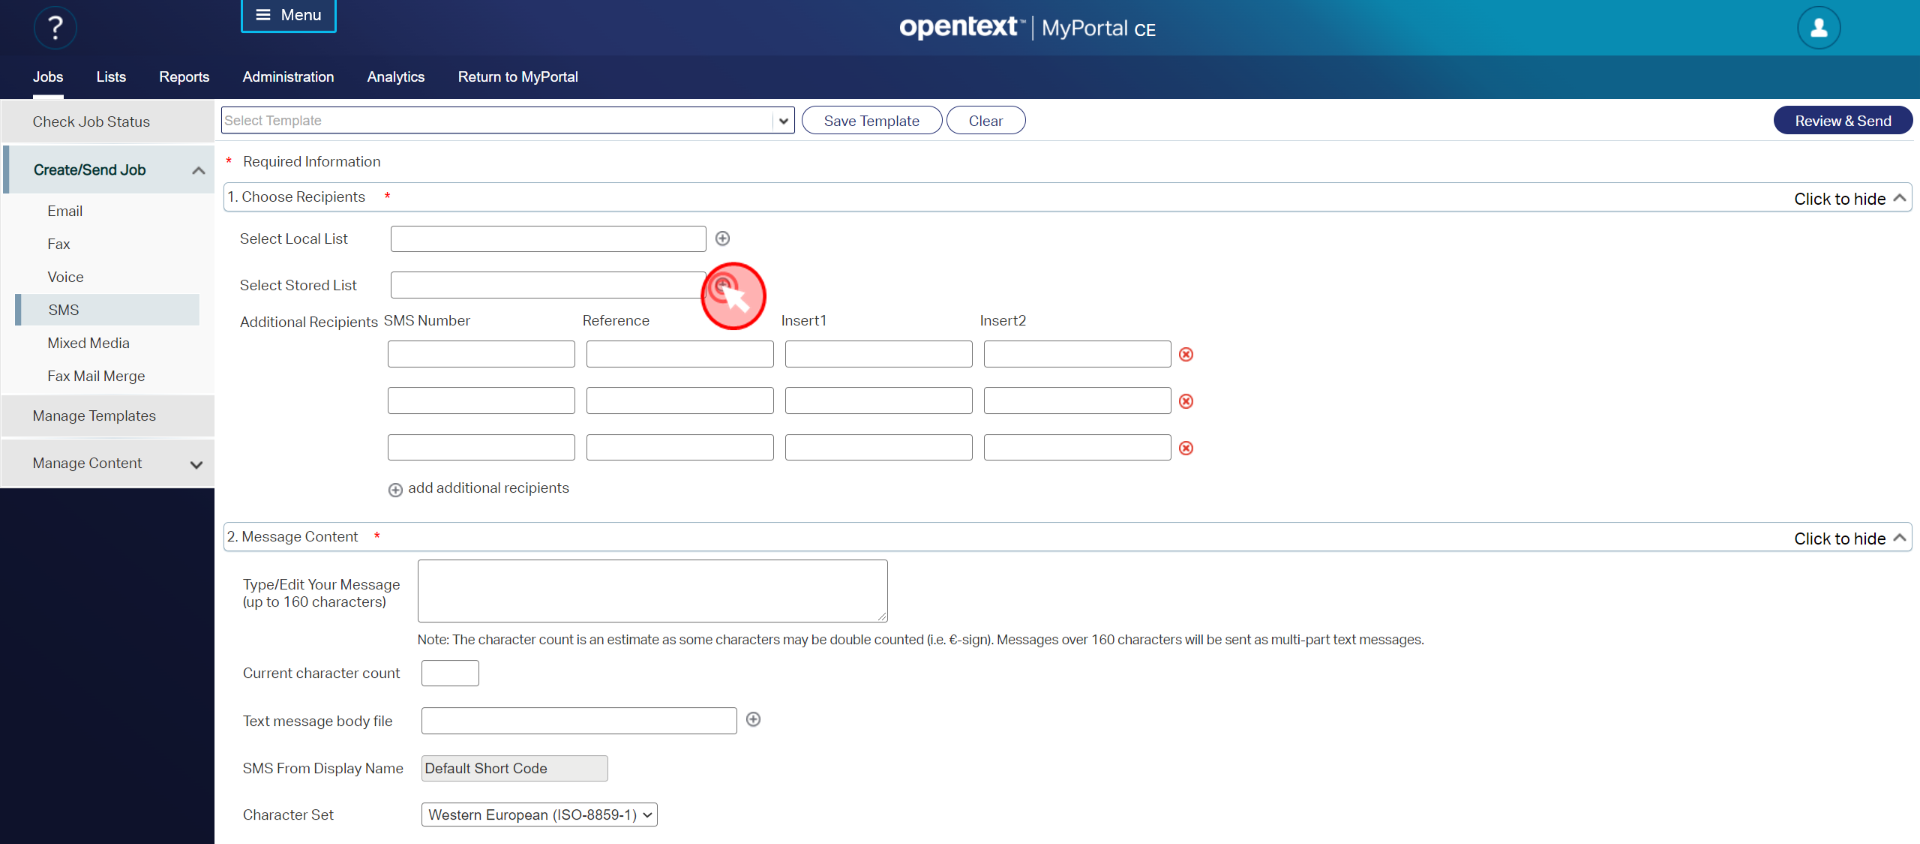Go to the Administration tab
Viewport: 1920px width, 844px height.
click(x=288, y=77)
